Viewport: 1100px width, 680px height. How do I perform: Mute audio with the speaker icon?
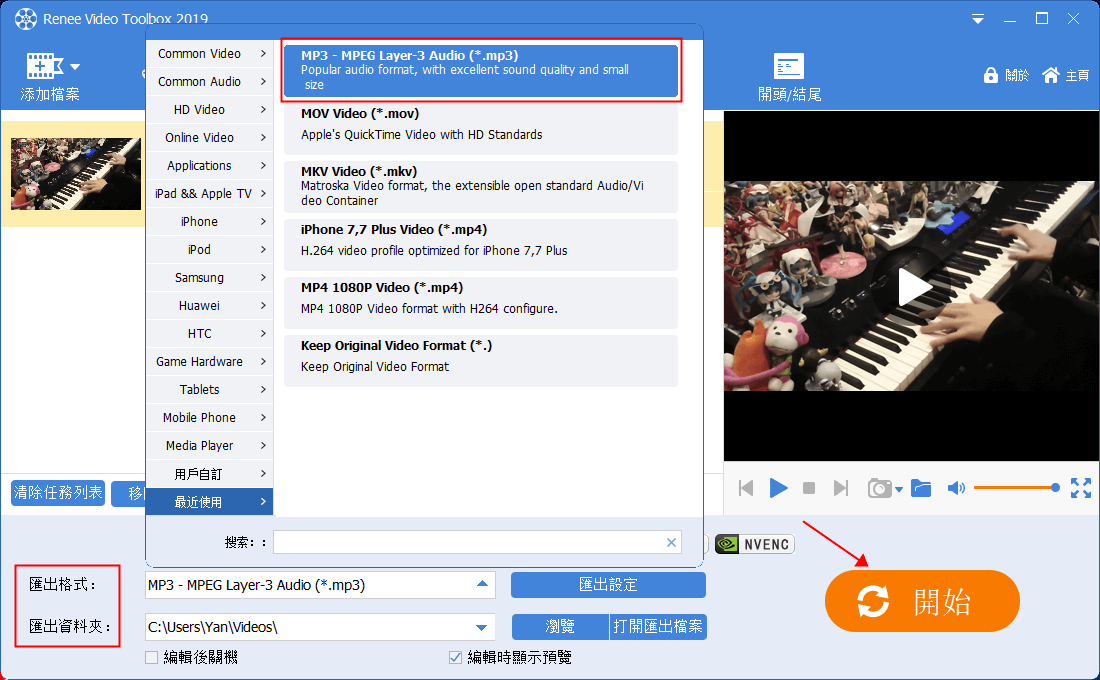tap(956, 488)
